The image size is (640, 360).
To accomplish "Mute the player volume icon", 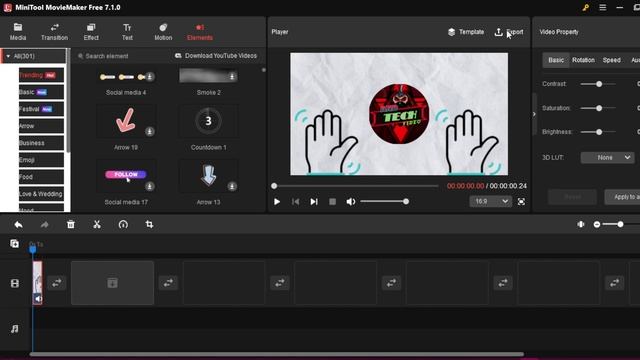I will click(351, 202).
